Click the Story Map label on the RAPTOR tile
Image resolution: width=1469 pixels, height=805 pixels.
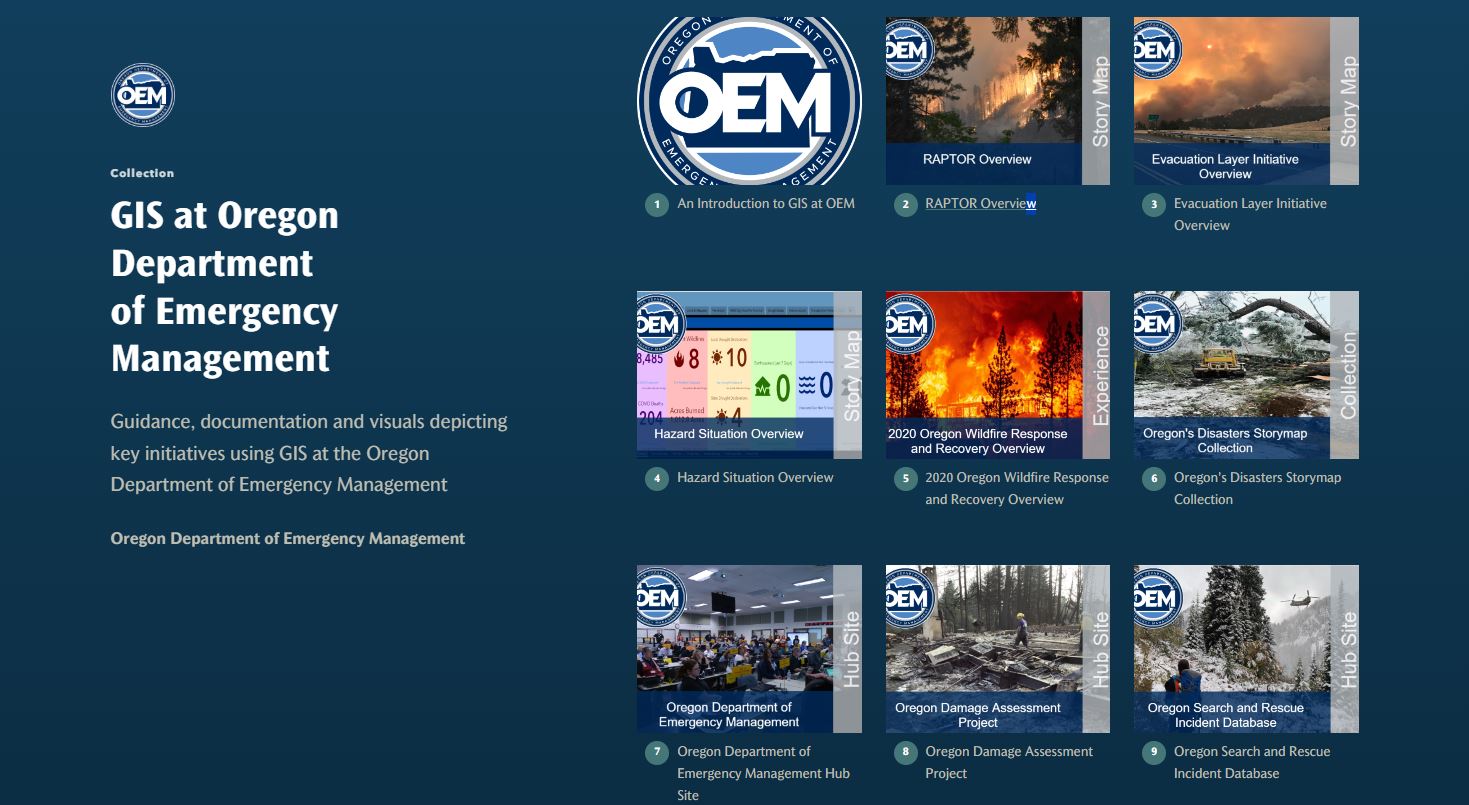tap(1102, 100)
